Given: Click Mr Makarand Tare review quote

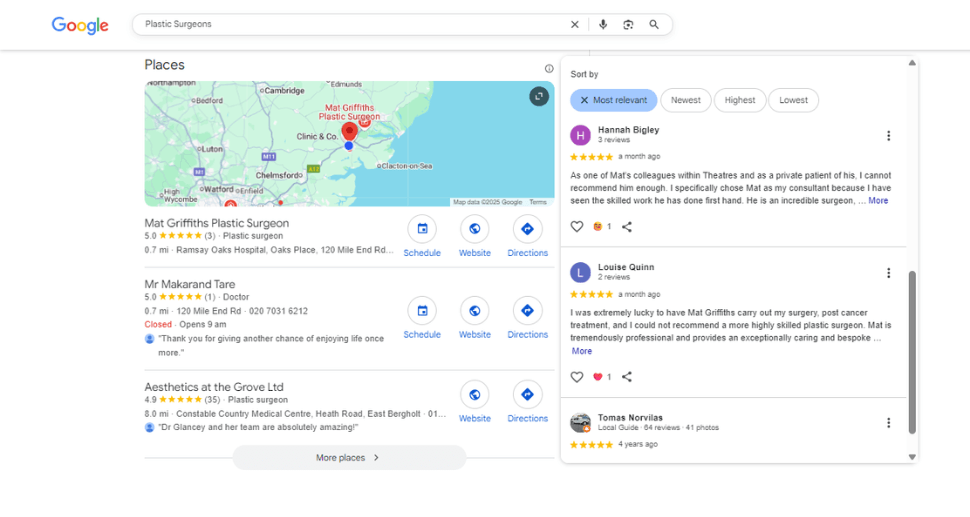Looking at the screenshot, I should pyautogui.click(x=271, y=346).
